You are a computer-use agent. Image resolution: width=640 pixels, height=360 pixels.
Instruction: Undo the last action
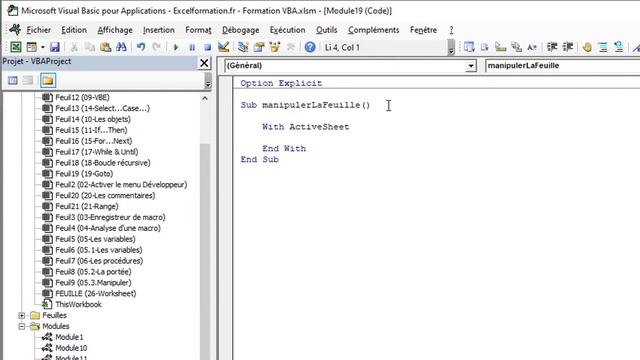point(141,47)
